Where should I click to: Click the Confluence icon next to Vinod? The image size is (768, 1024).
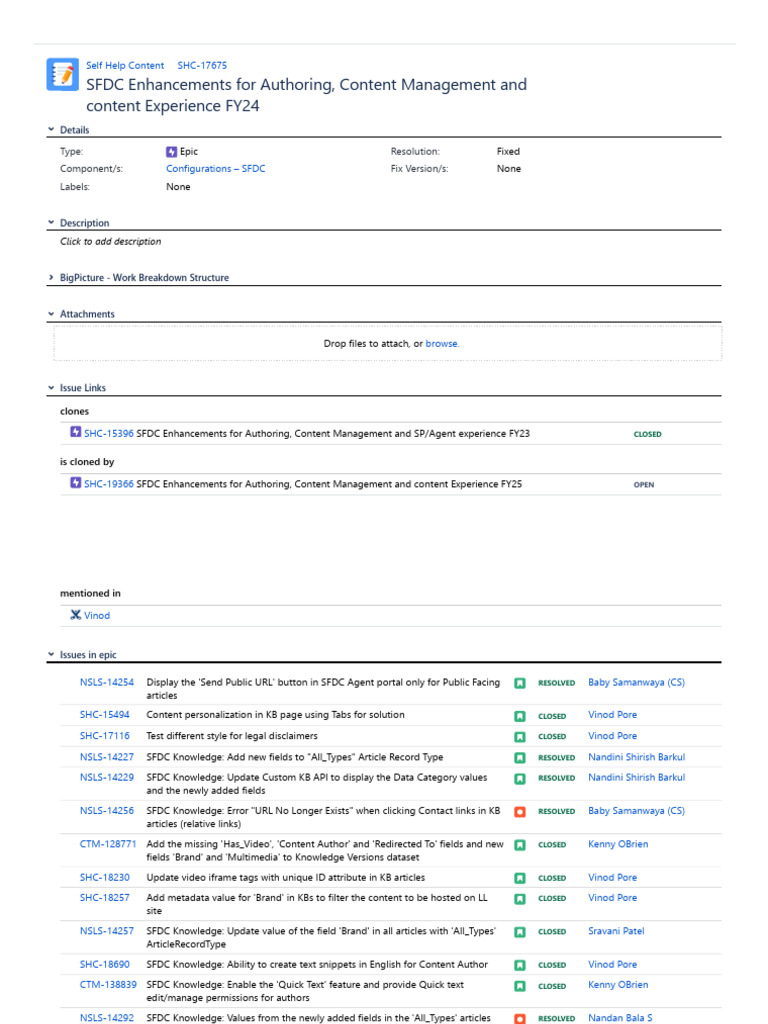[76, 615]
